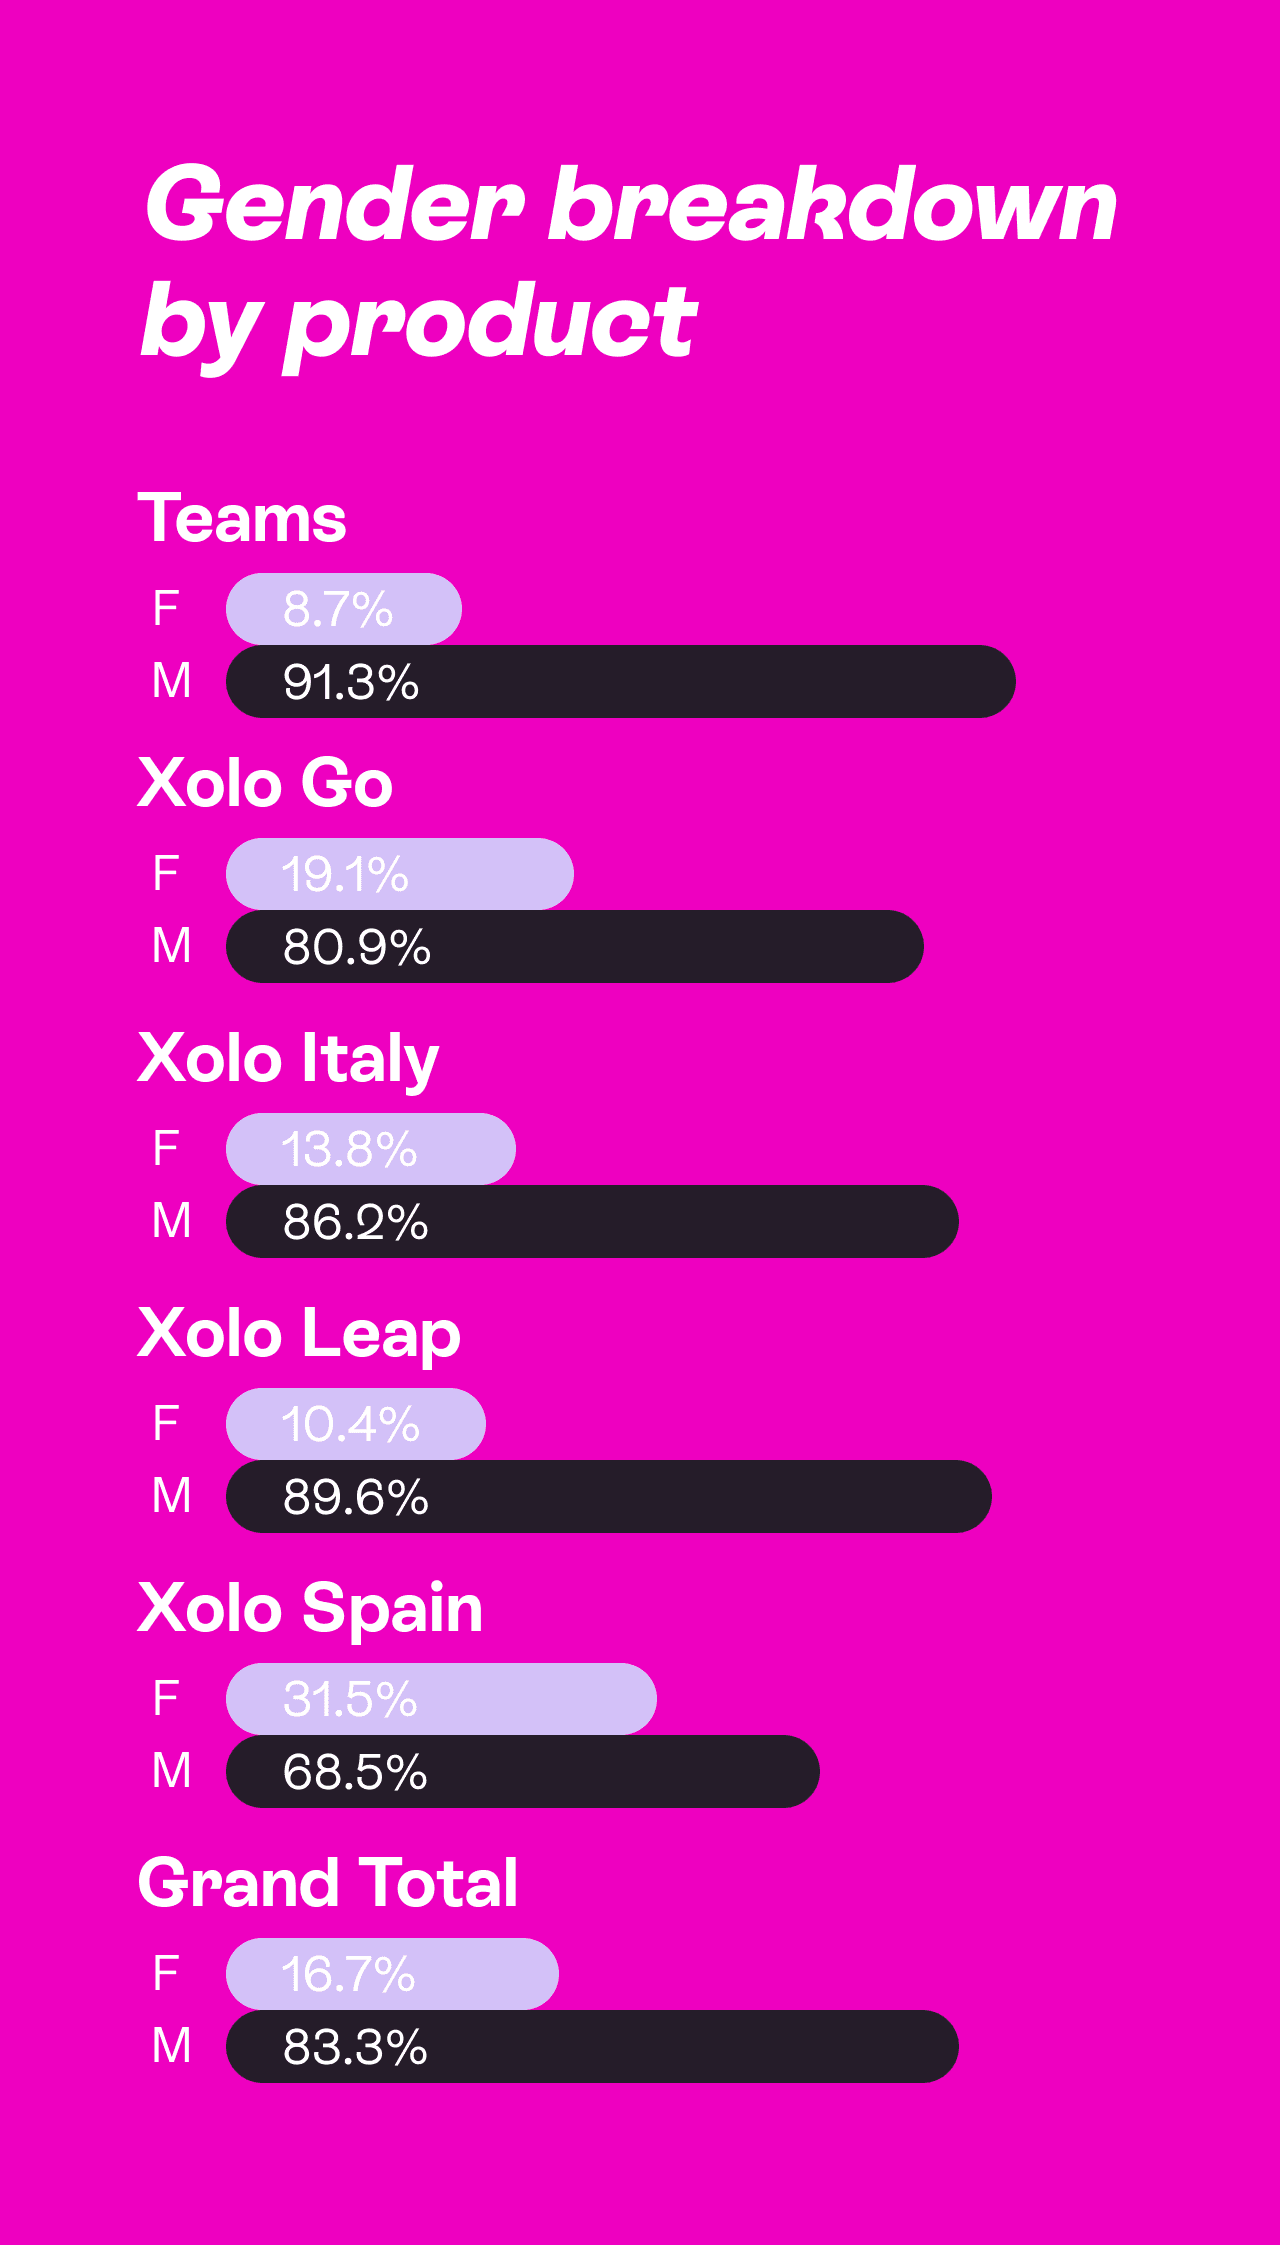Click the Grand Total 83.3% bar
1280x2245 pixels.
pos(592,2047)
